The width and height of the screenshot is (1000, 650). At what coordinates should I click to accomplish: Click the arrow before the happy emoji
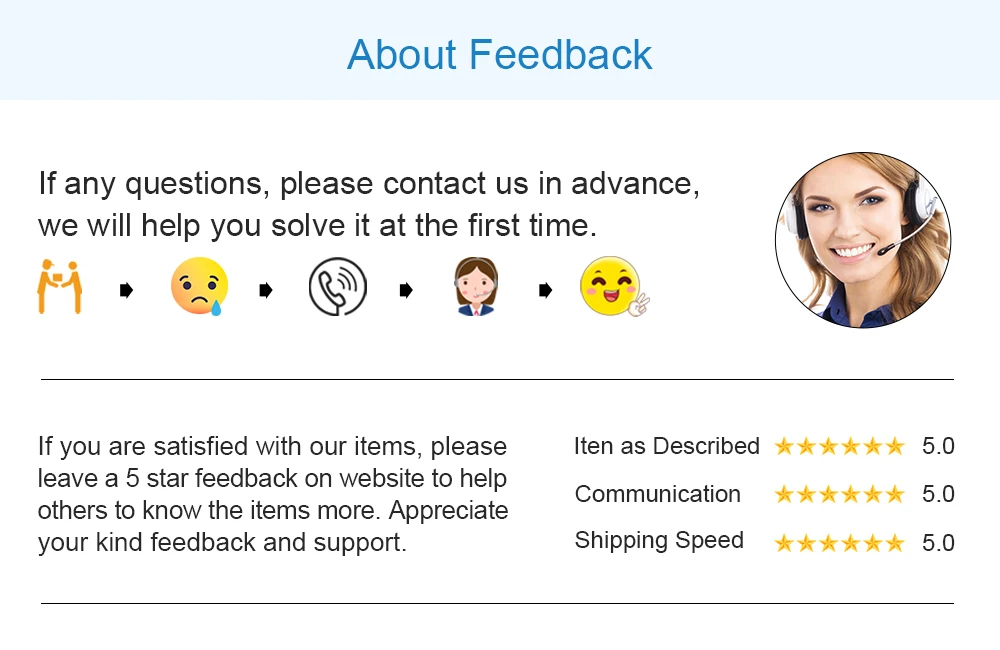tap(545, 290)
